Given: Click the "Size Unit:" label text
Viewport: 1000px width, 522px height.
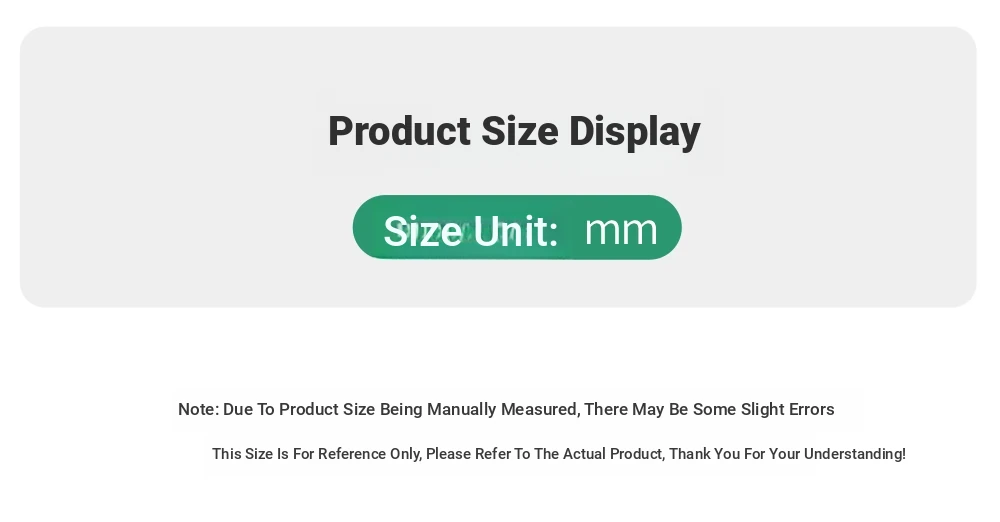Looking at the screenshot, I should click(x=471, y=231).
